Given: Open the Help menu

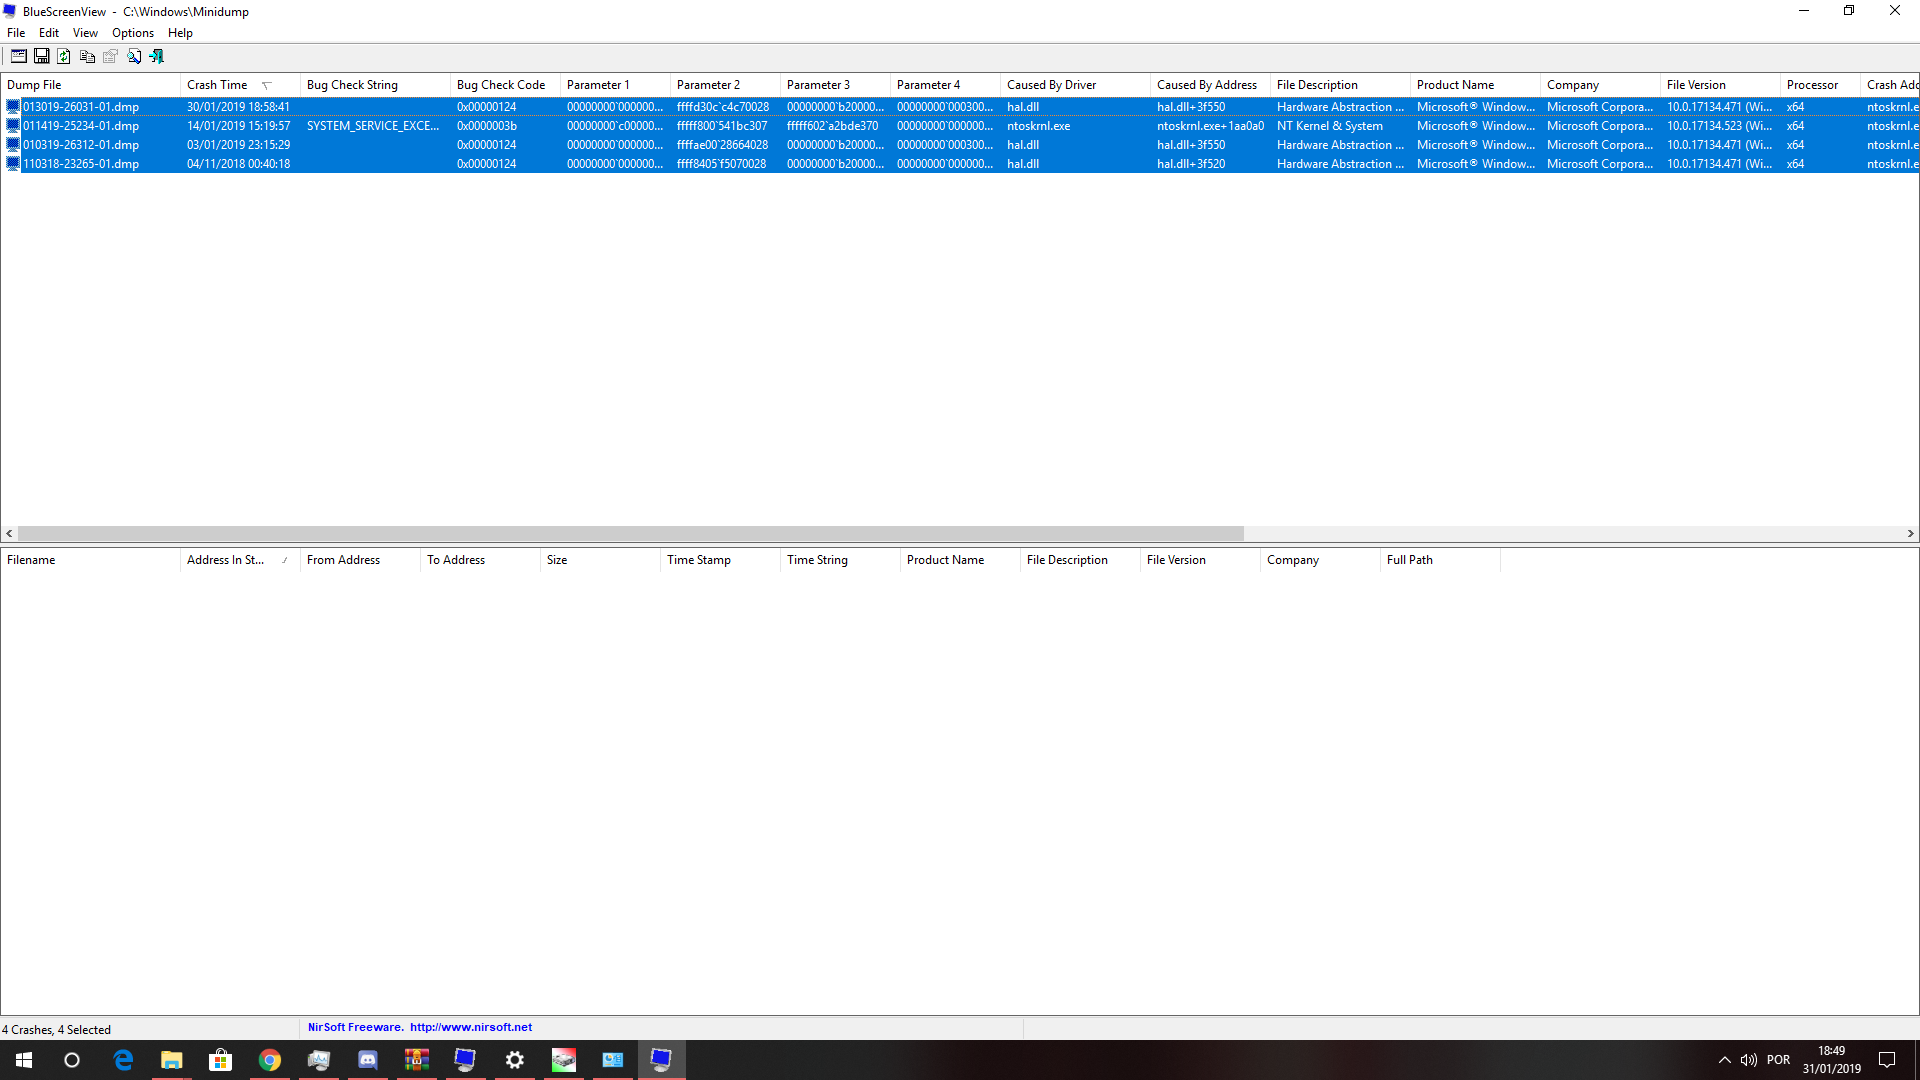Looking at the screenshot, I should click(x=180, y=33).
